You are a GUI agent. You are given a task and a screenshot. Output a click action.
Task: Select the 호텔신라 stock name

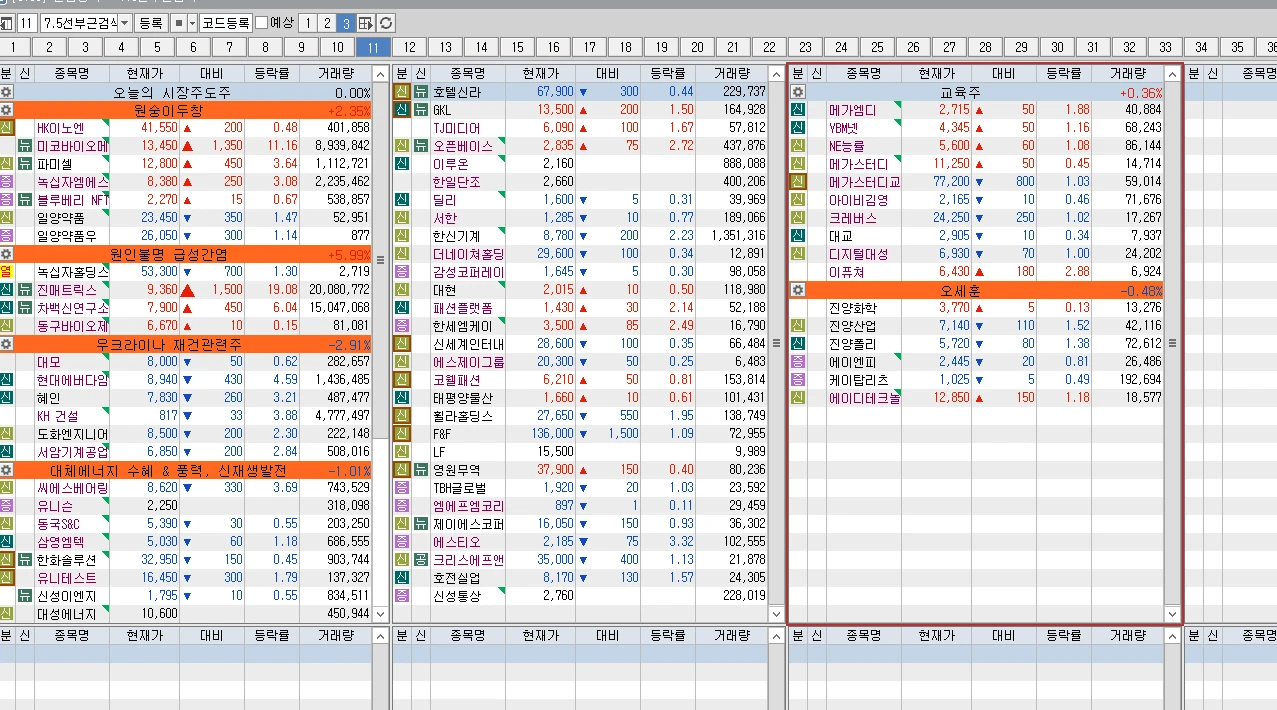[x=457, y=92]
